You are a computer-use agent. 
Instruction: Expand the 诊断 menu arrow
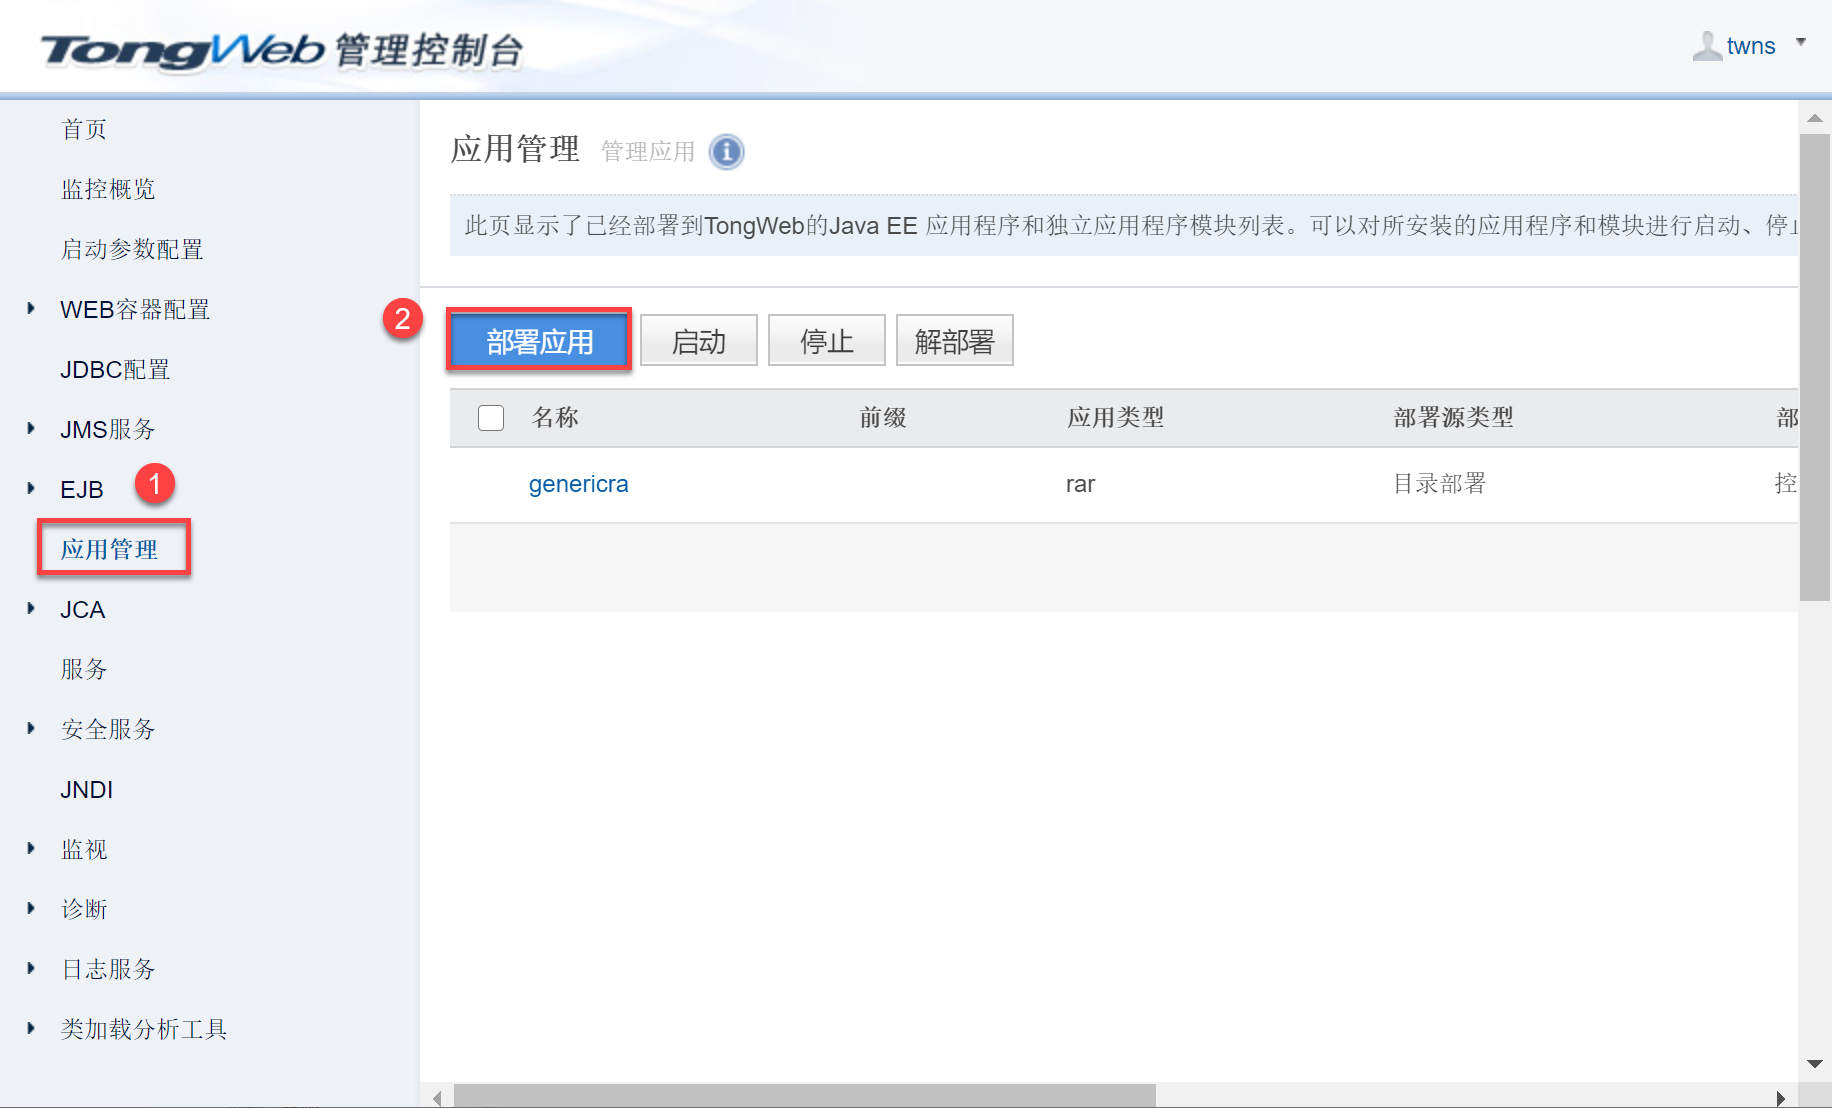[31, 909]
